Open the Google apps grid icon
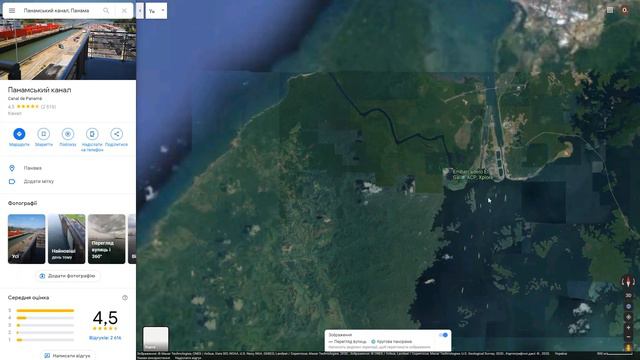Viewport: 640px width, 360px height. 610,10
